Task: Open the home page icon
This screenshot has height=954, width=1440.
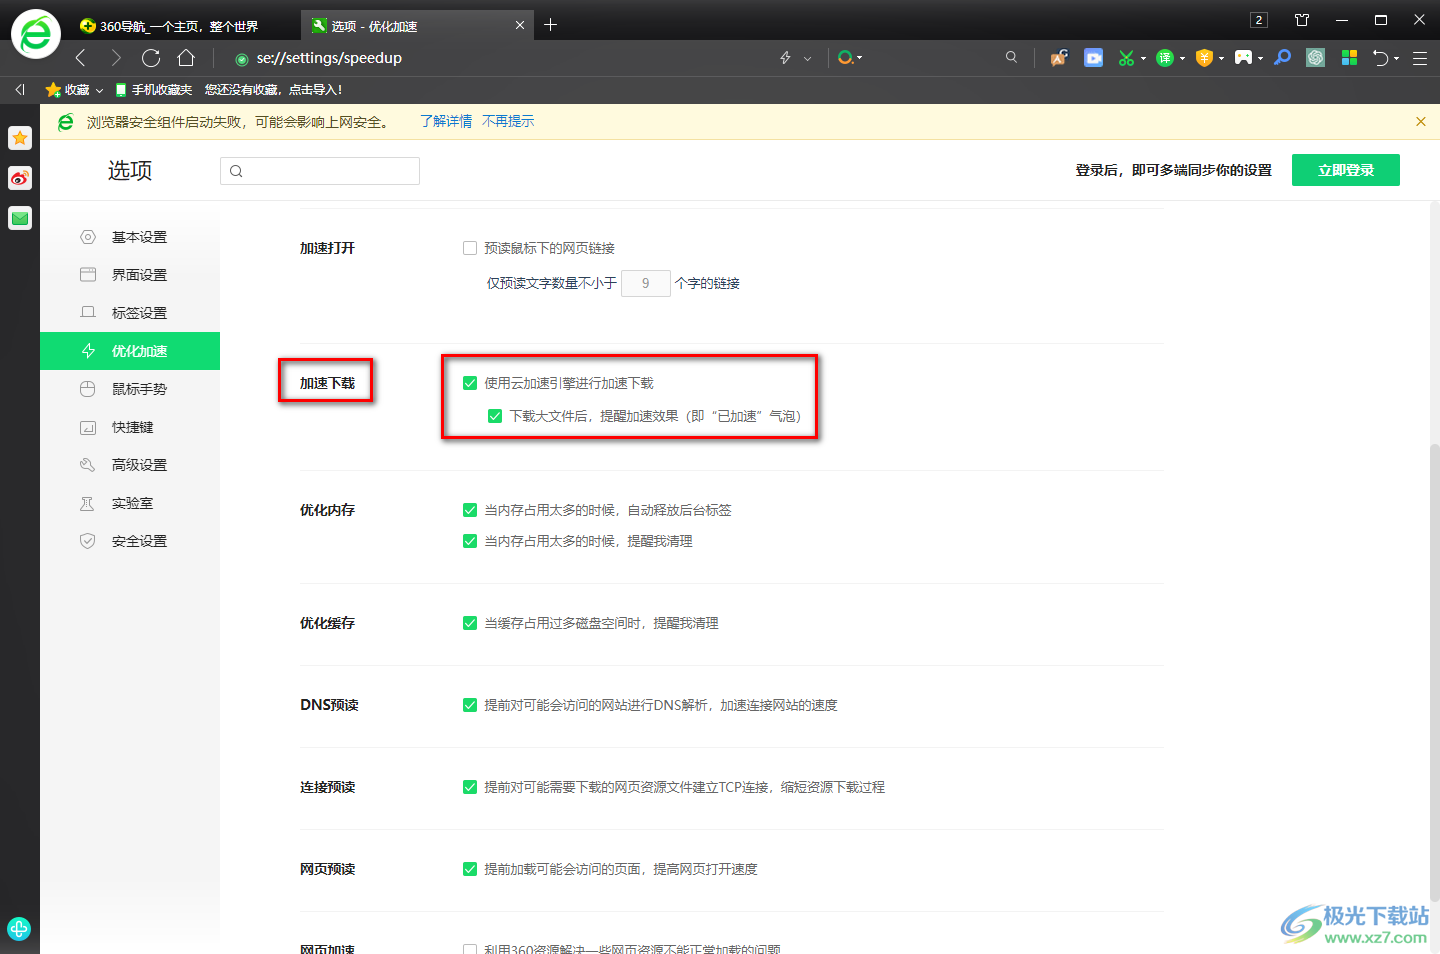Action: 186,58
